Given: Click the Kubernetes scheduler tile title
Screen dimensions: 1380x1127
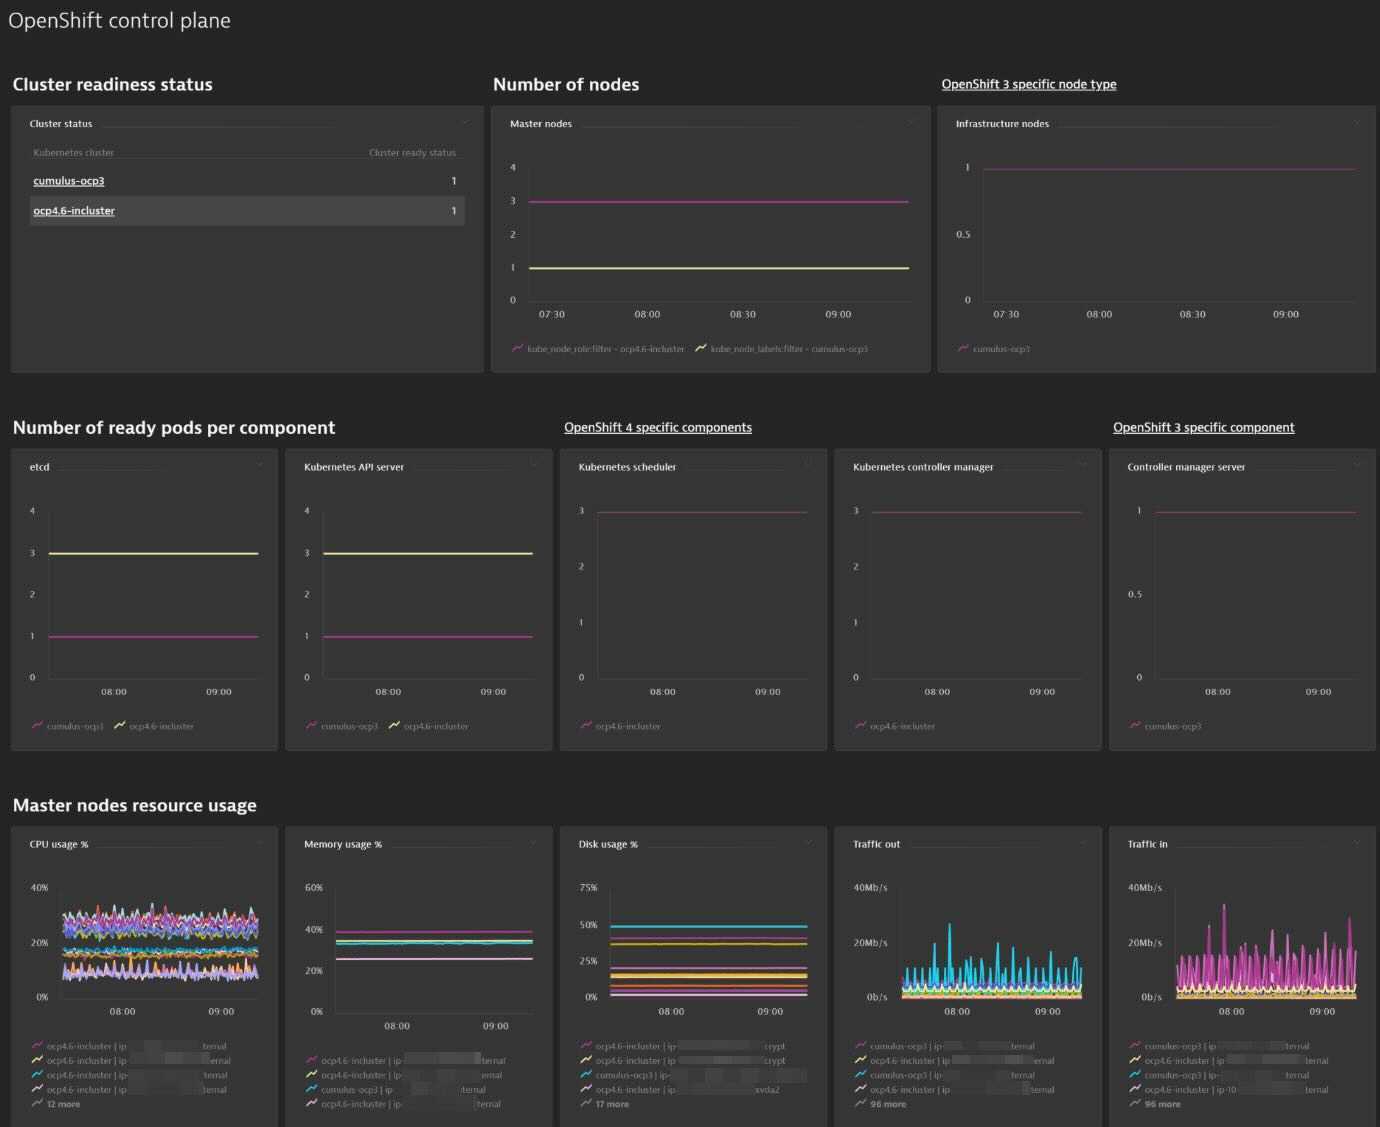Looking at the screenshot, I should pos(627,467).
